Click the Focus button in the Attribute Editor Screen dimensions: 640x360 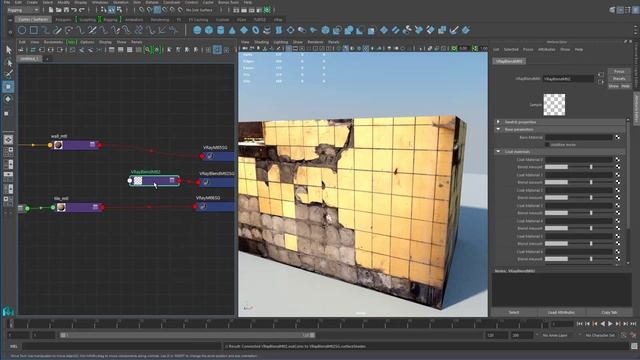click(x=619, y=71)
